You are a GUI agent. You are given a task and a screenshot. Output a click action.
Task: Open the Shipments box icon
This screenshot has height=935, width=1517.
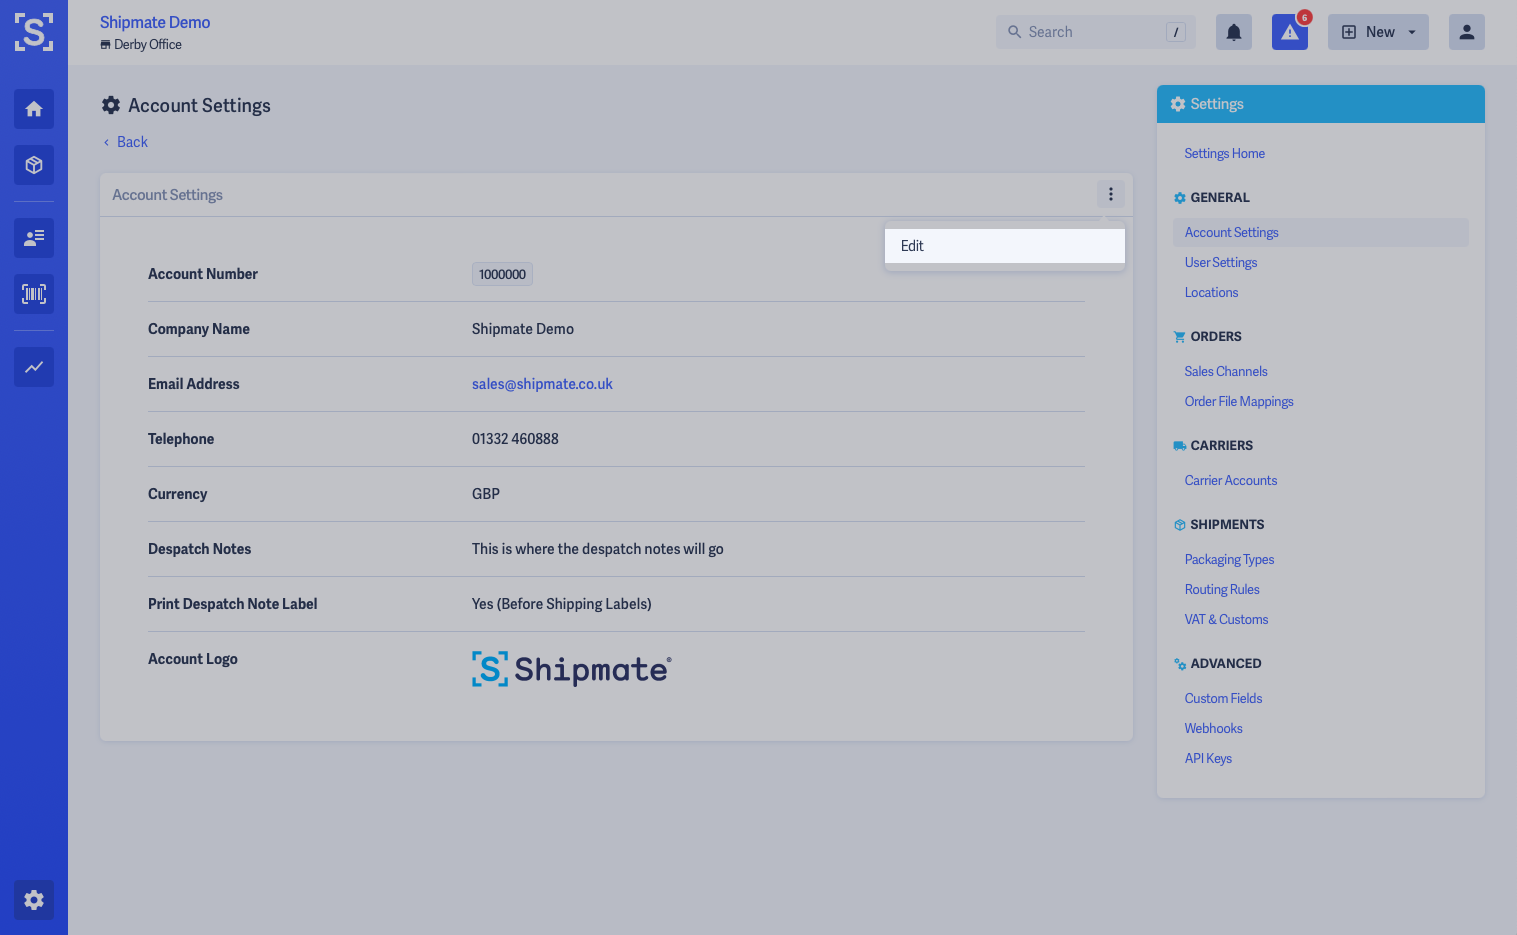point(34,165)
